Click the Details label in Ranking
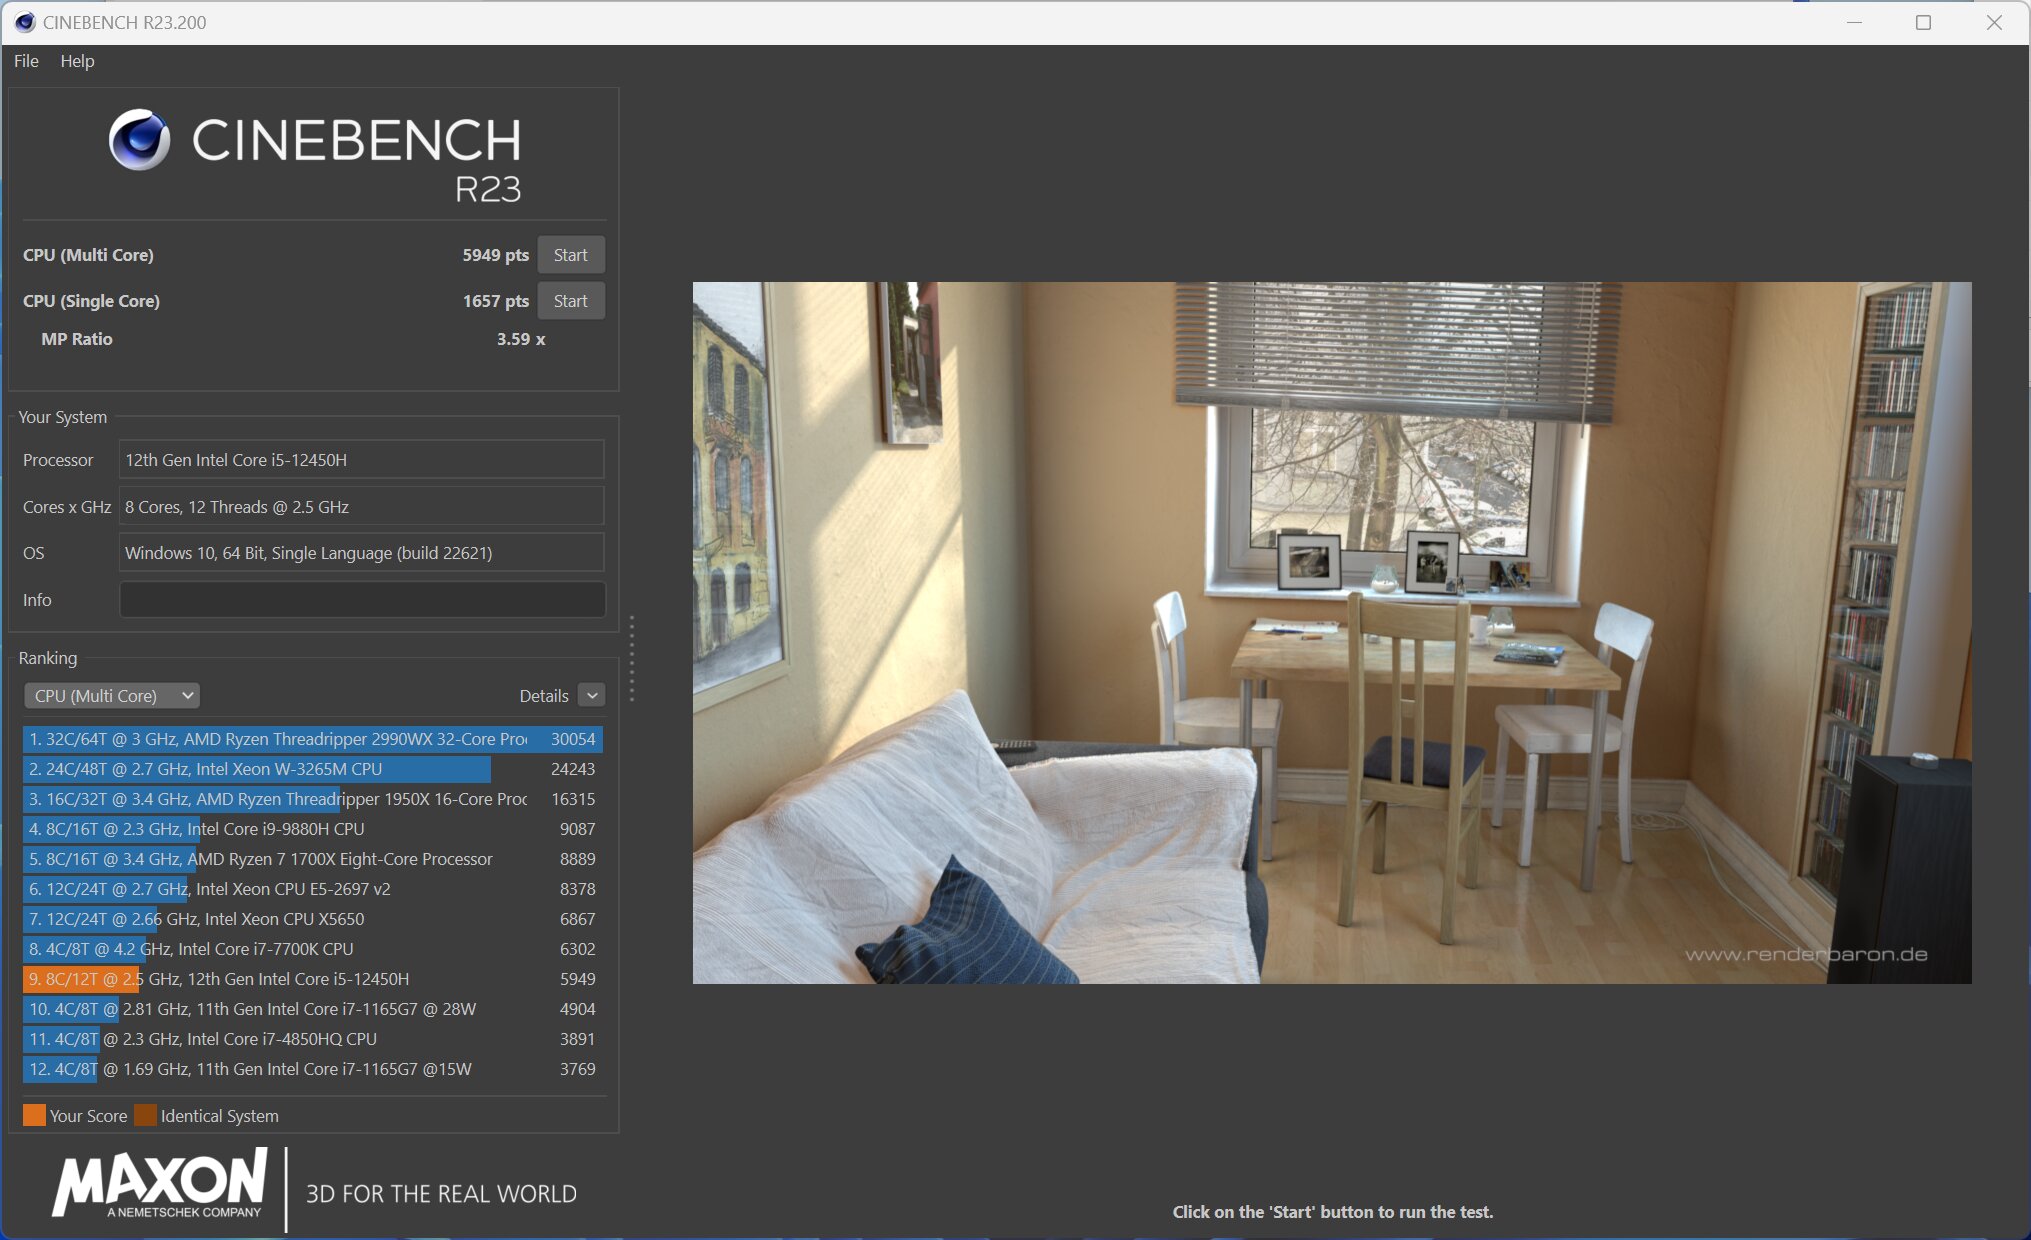The height and width of the screenshot is (1240, 2031). (544, 696)
